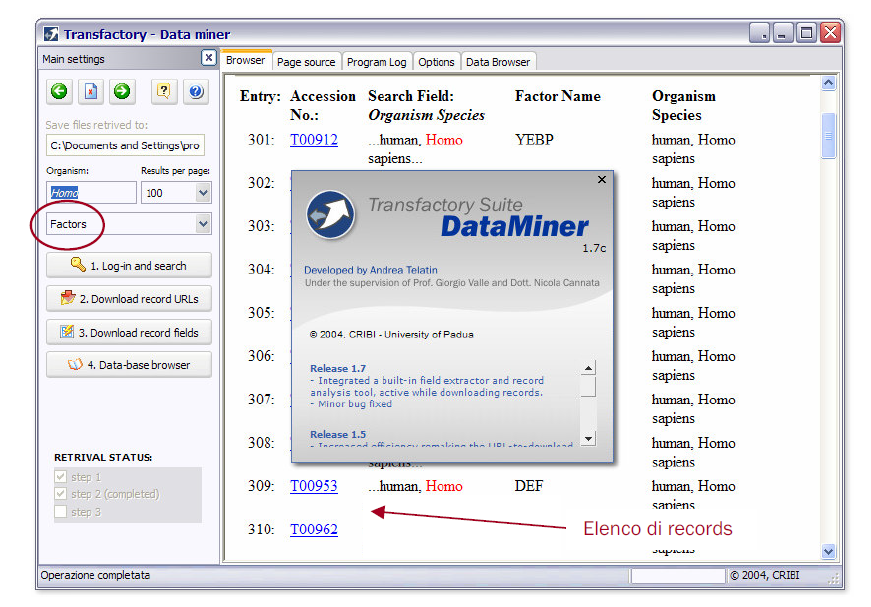Expand the Results per page dropdown
Screen dimensions: 871x607
pos(203,193)
